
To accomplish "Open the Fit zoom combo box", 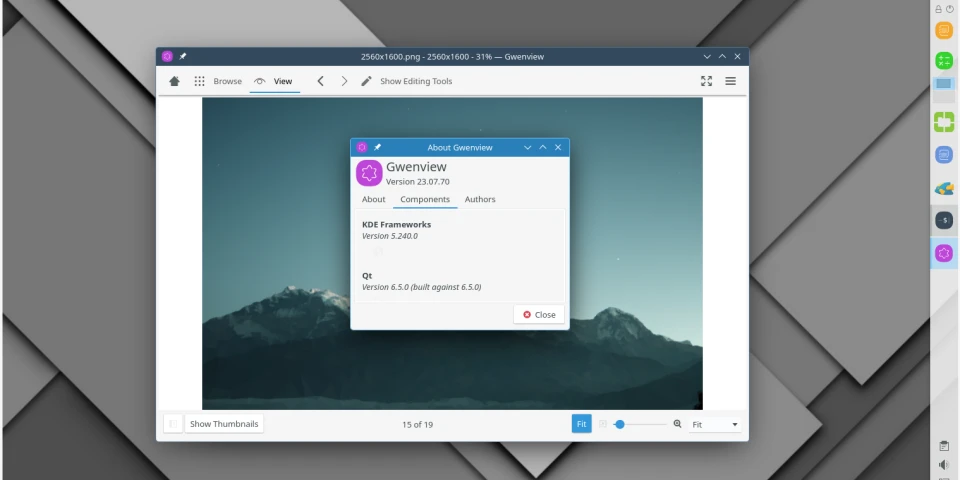I will coord(715,424).
